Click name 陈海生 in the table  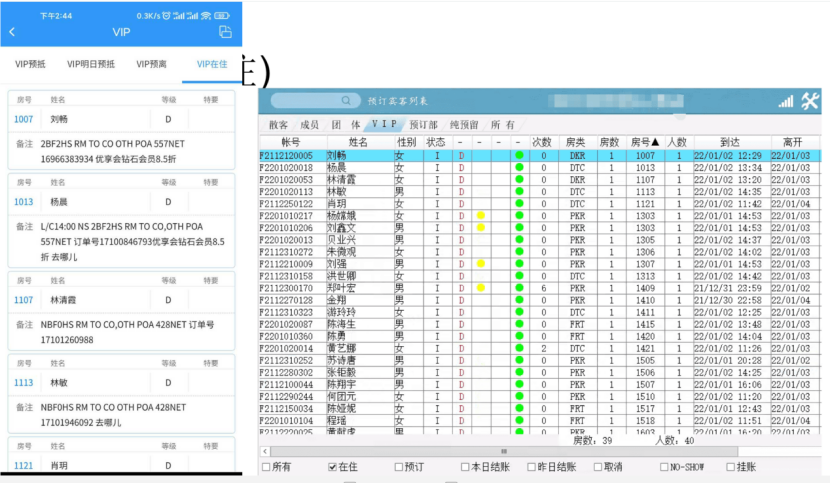pyautogui.click(x=341, y=324)
